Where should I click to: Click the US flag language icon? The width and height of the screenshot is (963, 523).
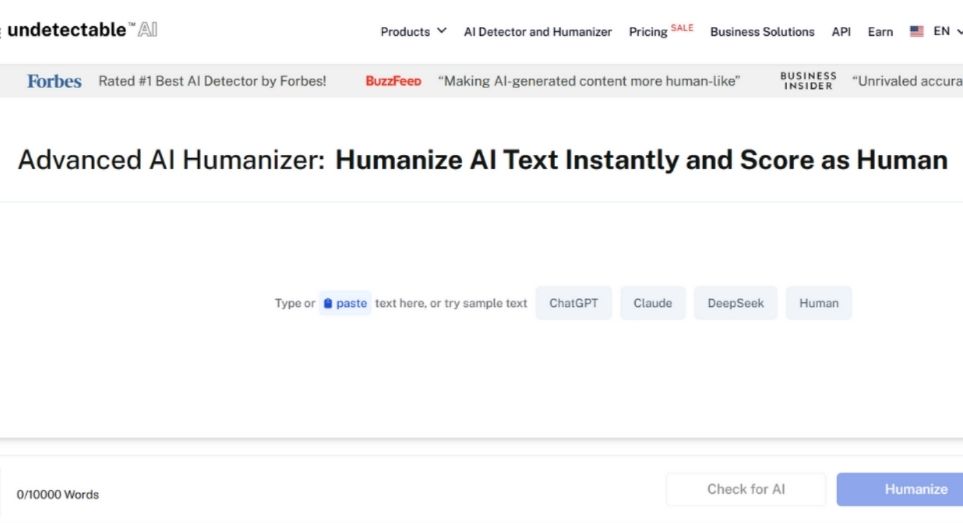pyautogui.click(x=916, y=31)
